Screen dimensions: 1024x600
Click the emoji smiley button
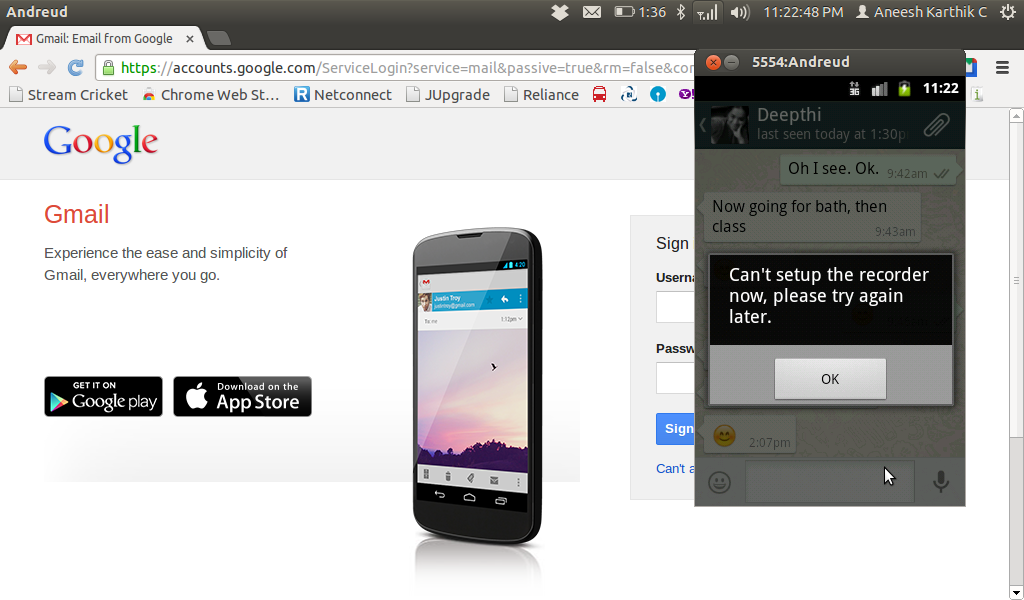pyautogui.click(x=720, y=482)
